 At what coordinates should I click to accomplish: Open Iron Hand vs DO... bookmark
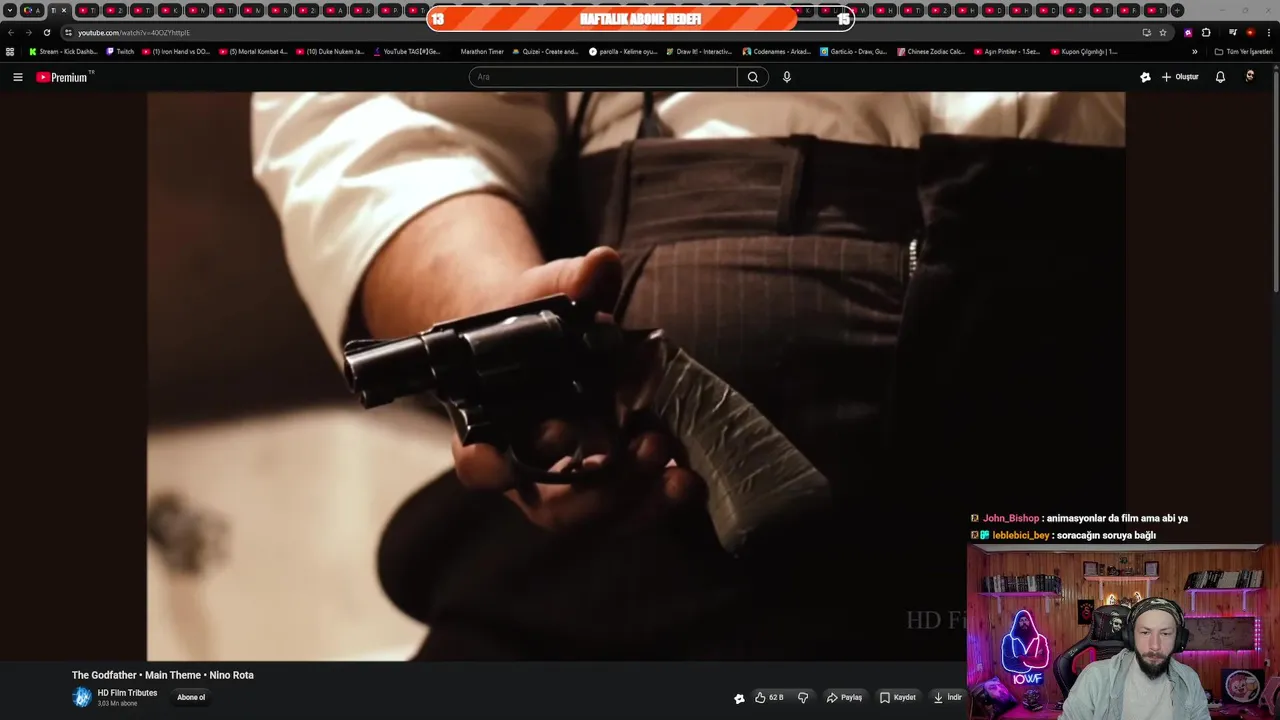[176, 51]
